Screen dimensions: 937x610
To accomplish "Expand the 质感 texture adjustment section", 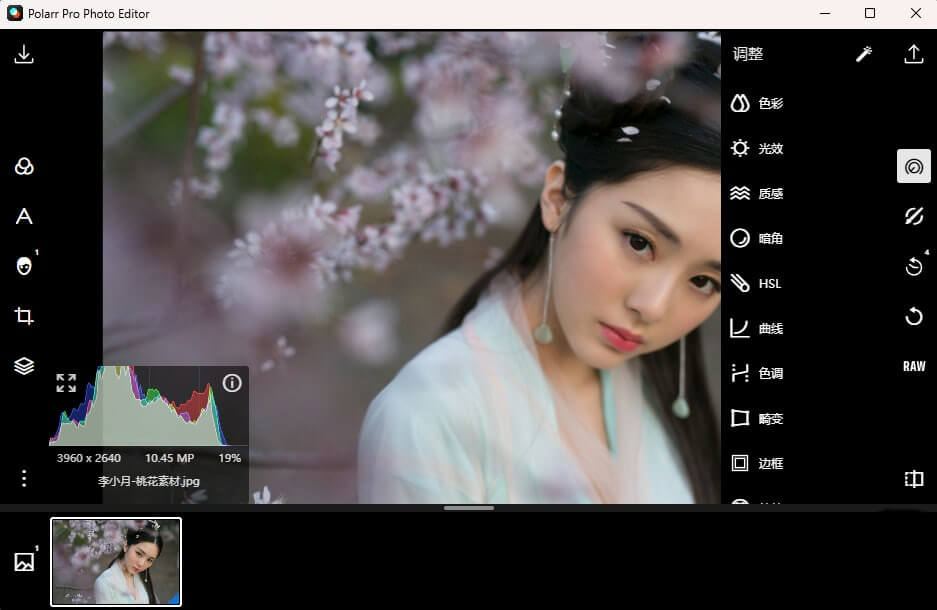I will point(757,193).
